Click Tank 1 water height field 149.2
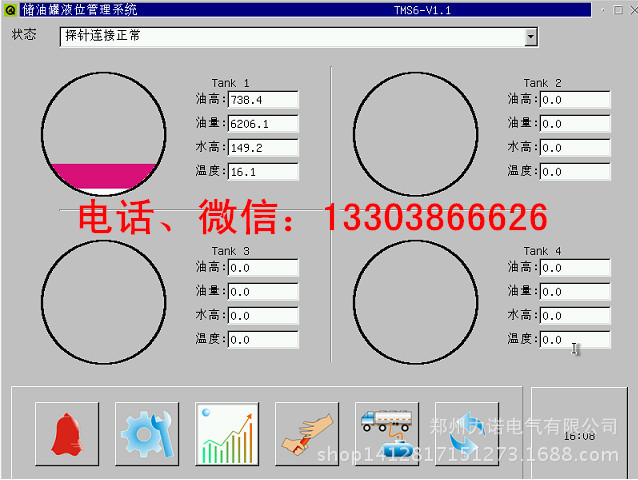 [x=263, y=148]
